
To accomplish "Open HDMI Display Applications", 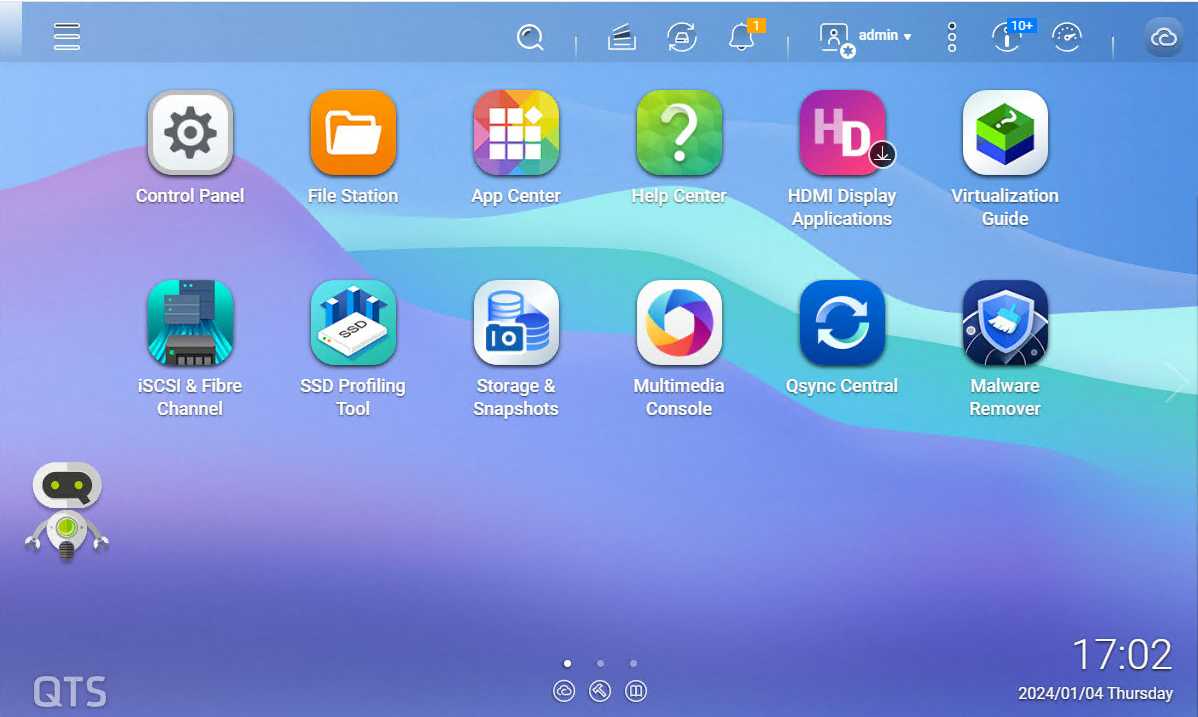I will tap(843, 133).
